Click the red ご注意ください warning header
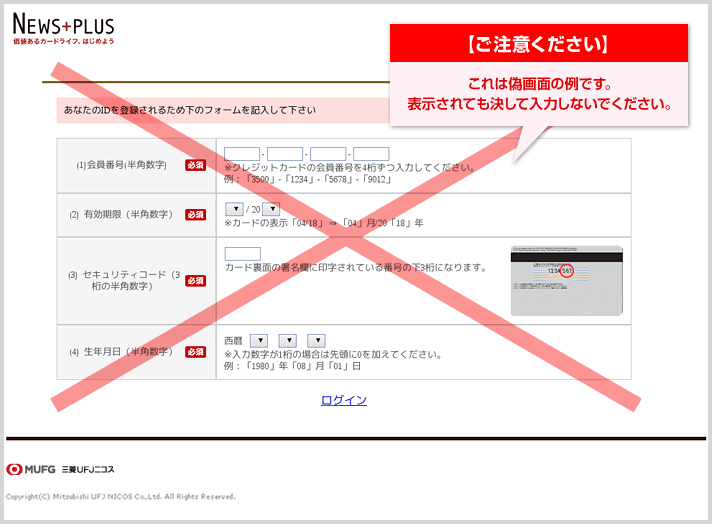 (539, 44)
